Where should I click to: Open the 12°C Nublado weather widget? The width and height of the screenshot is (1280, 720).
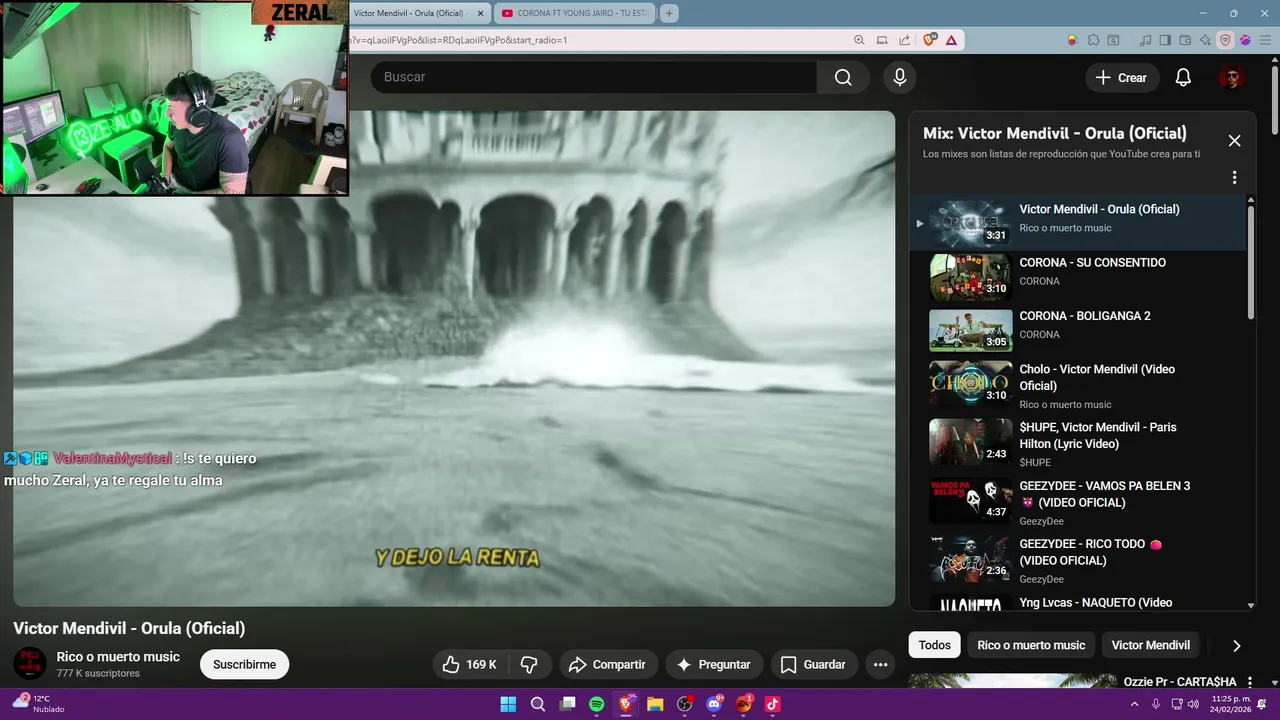(x=38, y=704)
